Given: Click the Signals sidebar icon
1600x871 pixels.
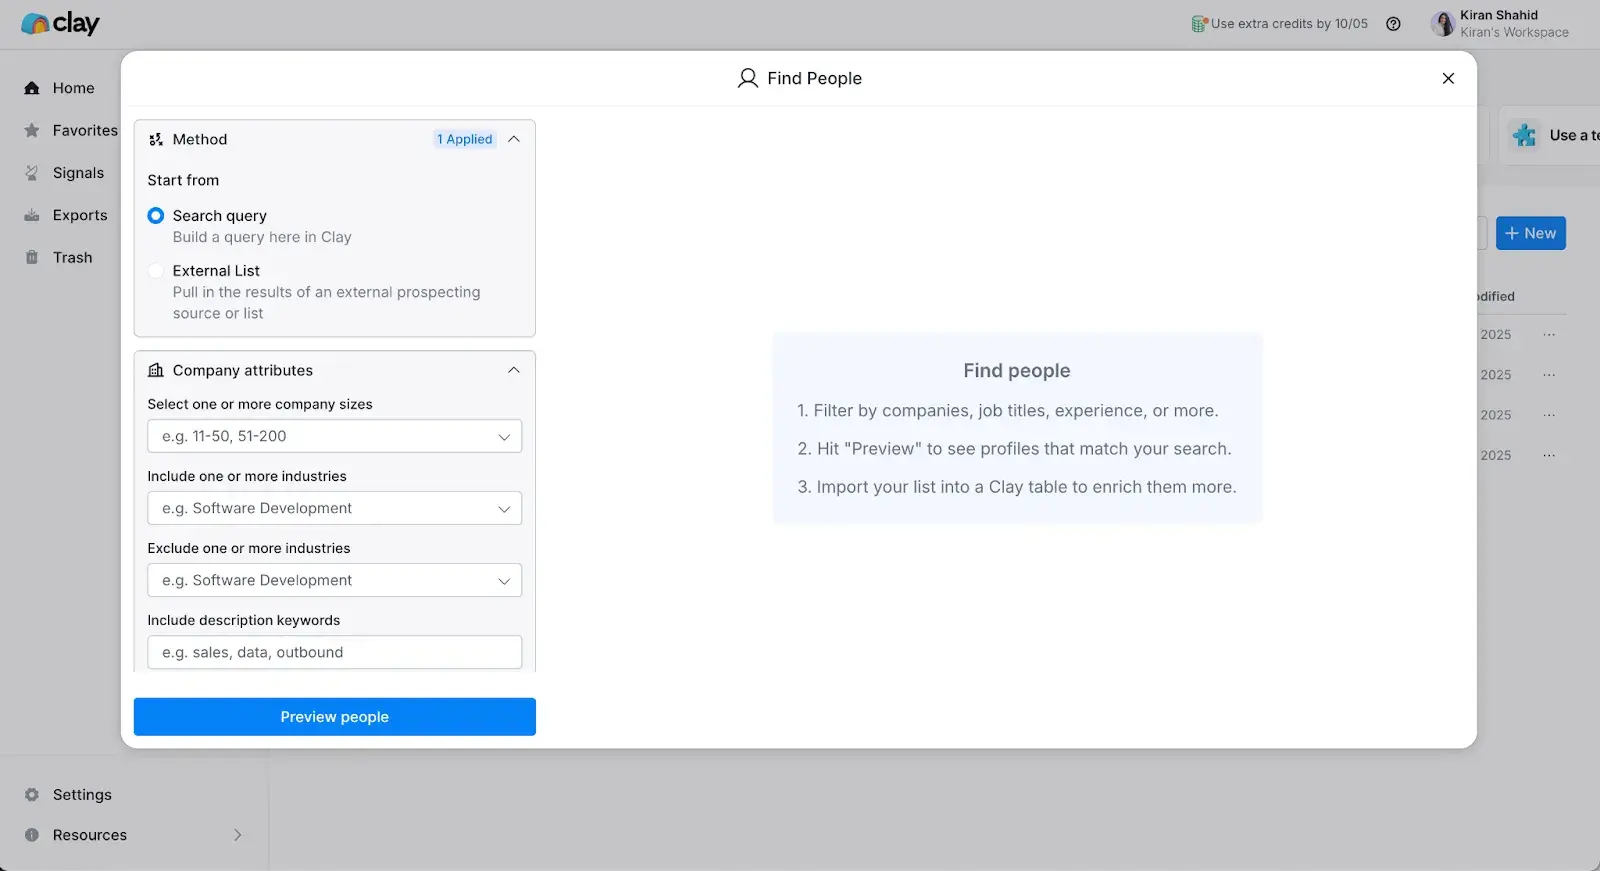Looking at the screenshot, I should click(32, 173).
